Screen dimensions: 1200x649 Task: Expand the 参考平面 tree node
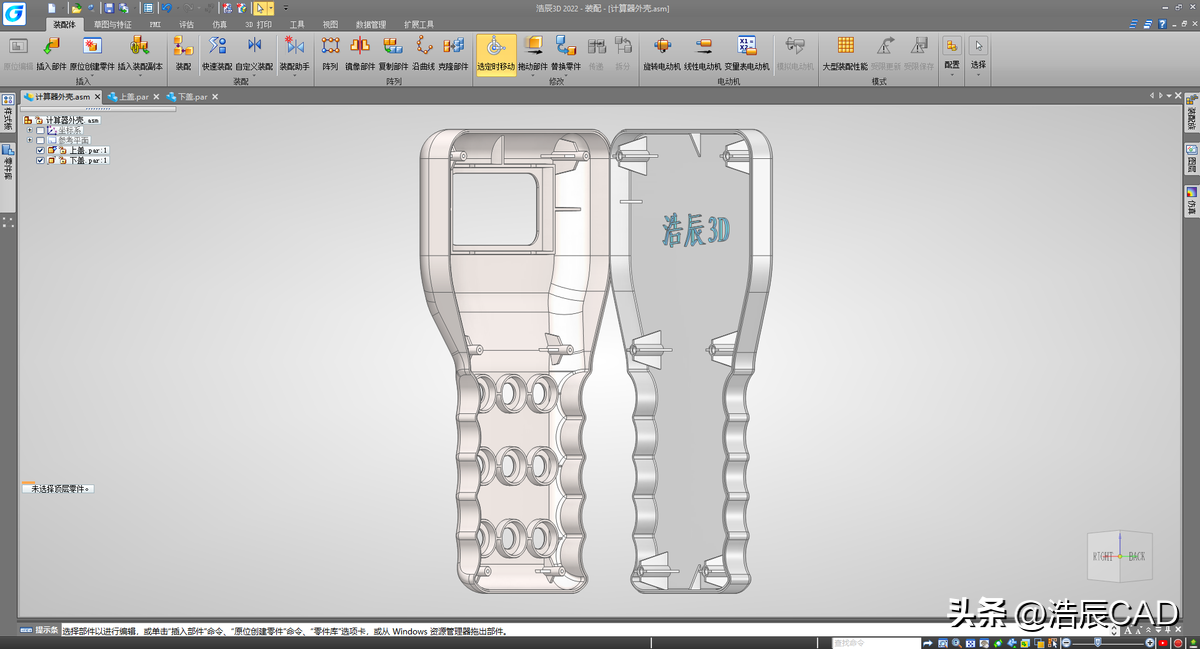tap(29, 140)
